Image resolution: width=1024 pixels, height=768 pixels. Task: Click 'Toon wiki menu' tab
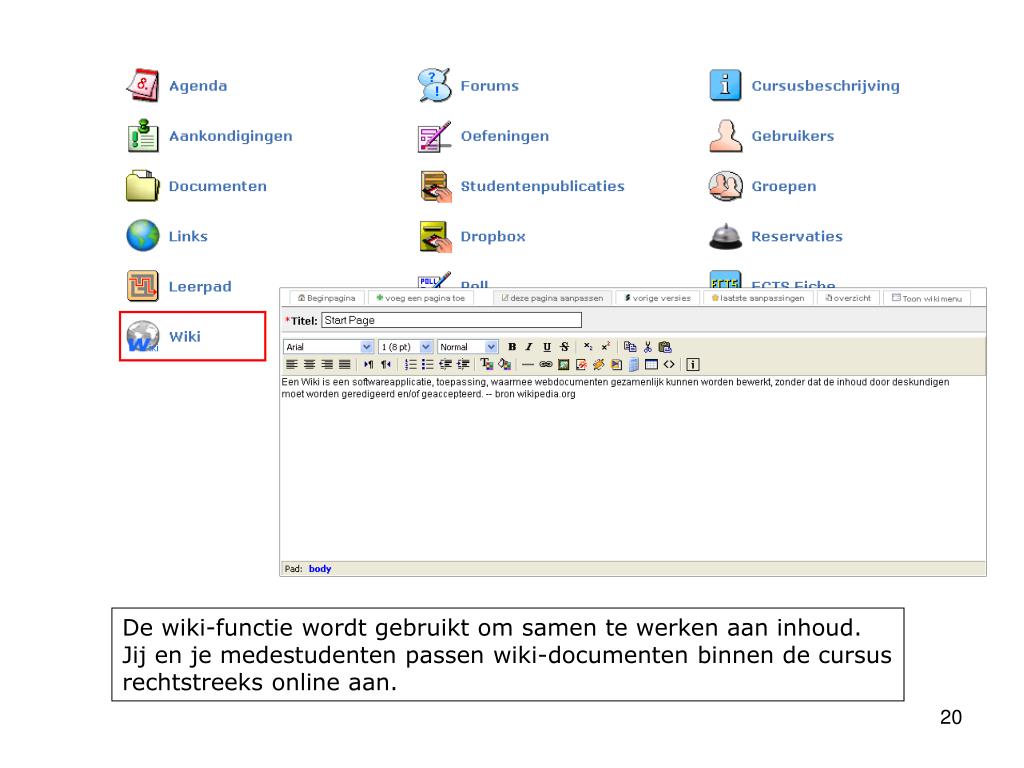pos(927,298)
